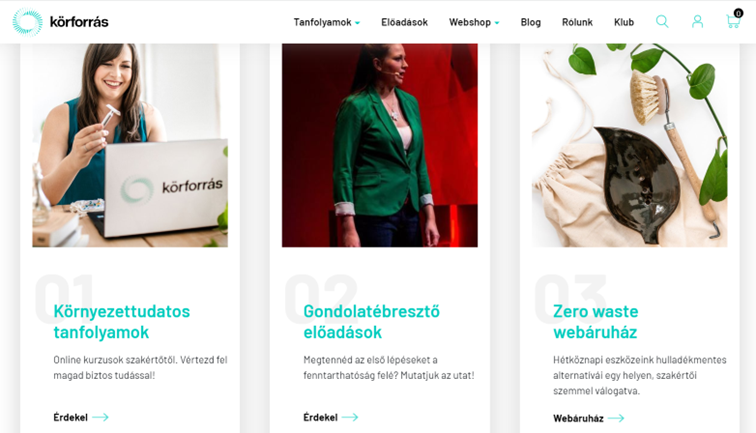Click the arrow after Webáruház link
The width and height of the screenshot is (756, 433).
[x=616, y=419]
